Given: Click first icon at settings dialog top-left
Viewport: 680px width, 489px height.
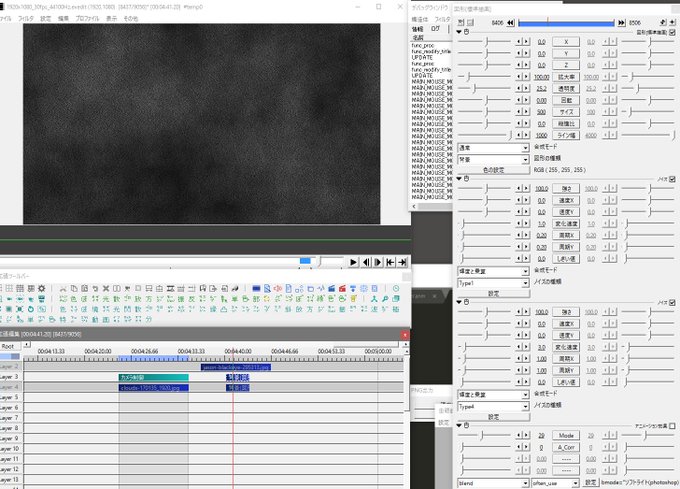Looking at the screenshot, I should [x=461, y=22].
